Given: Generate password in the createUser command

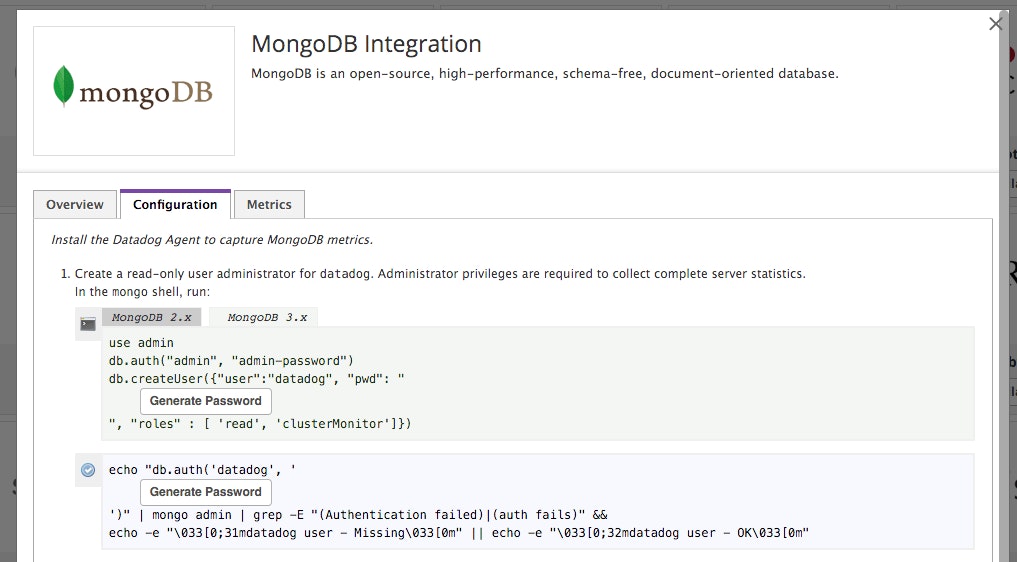Looking at the screenshot, I should [206, 401].
